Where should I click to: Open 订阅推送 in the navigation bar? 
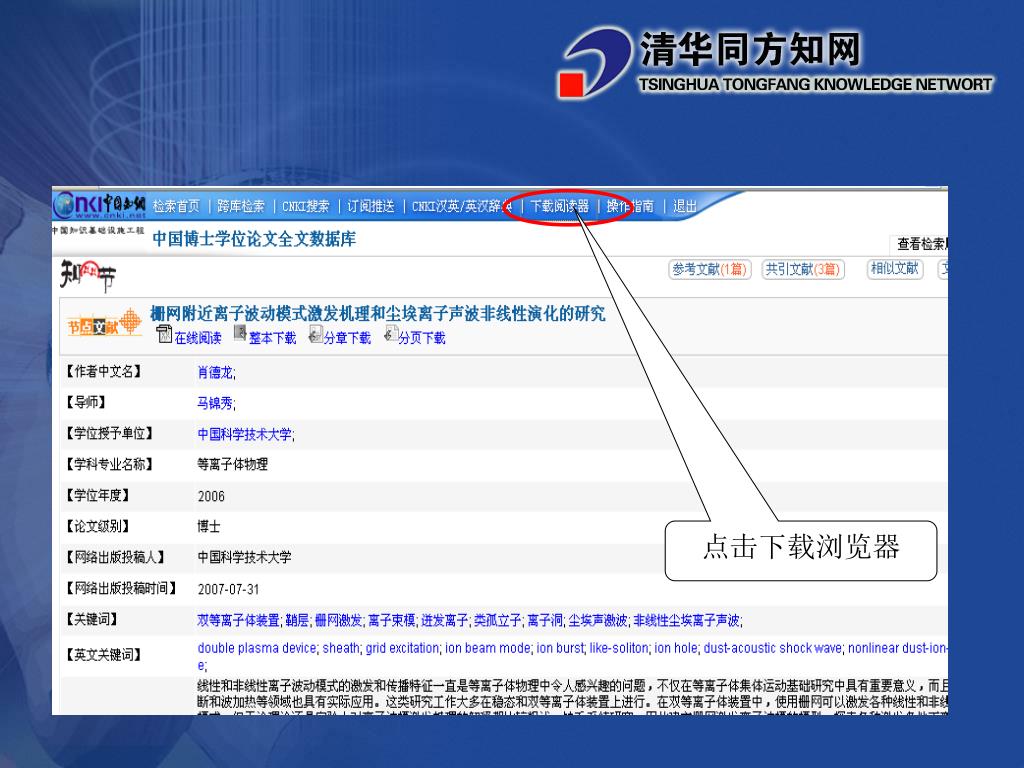tap(370, 206)
